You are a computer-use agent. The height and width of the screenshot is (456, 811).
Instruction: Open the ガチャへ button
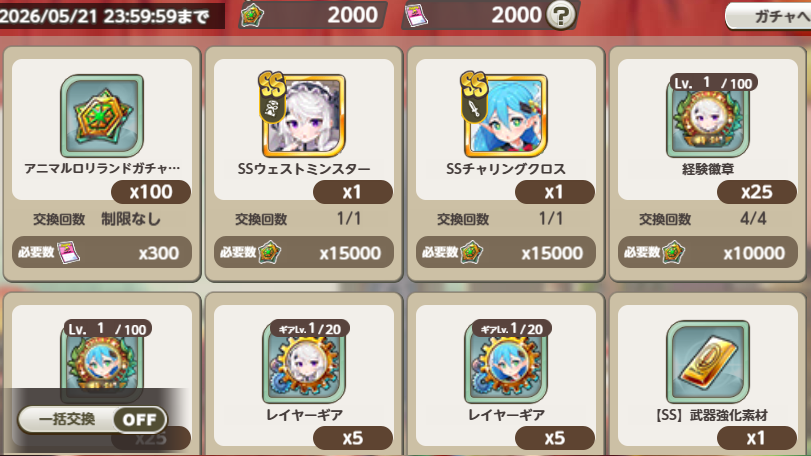pyautogui.click(x=770, y=17)
